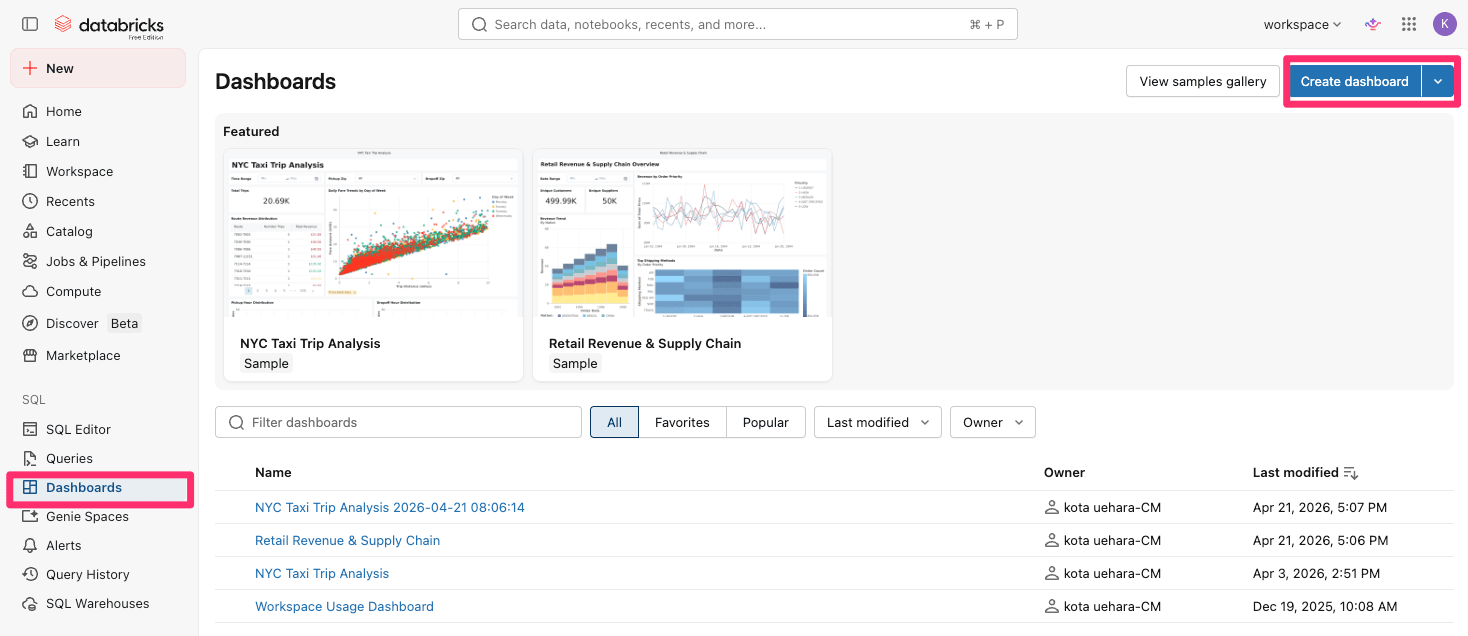
Task: Click the Jobs & Pipelines icon
Action: coord(30,261)
